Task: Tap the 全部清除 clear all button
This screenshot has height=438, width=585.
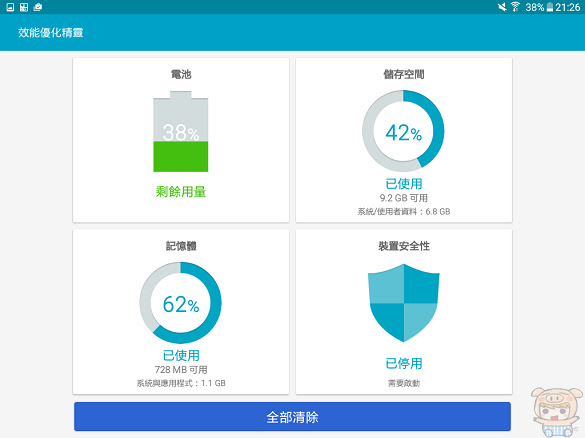Action: (292, 417)
